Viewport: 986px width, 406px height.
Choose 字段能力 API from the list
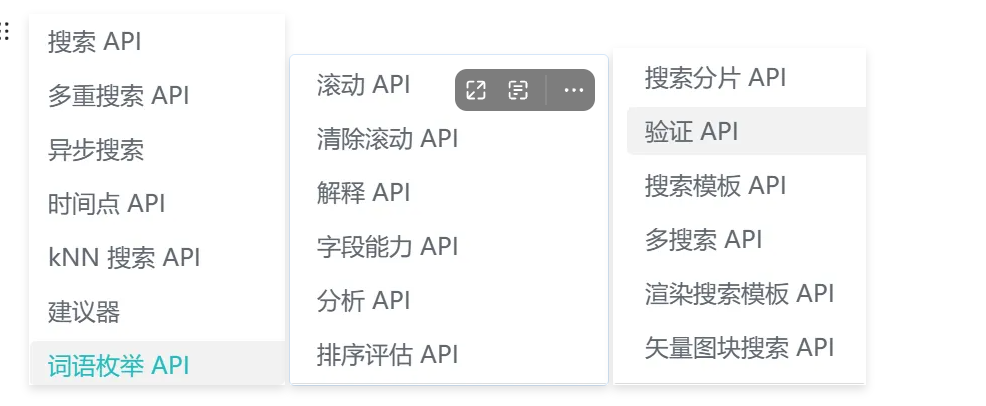click(x=387, y=246)
